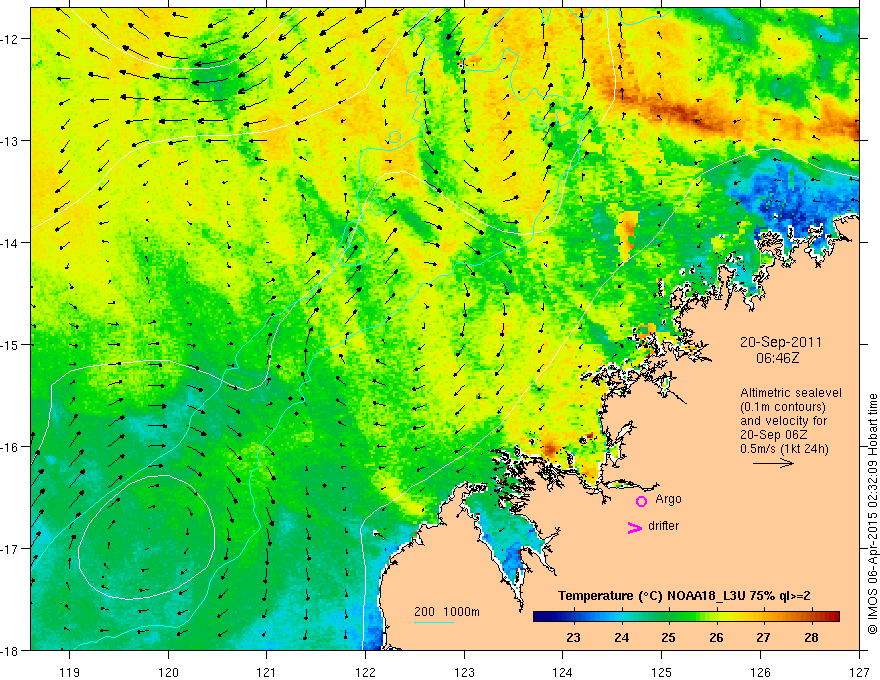Click the '20-Sep-2011' date label
Viewport: 880px width, 680px height.
coord(781,342)
